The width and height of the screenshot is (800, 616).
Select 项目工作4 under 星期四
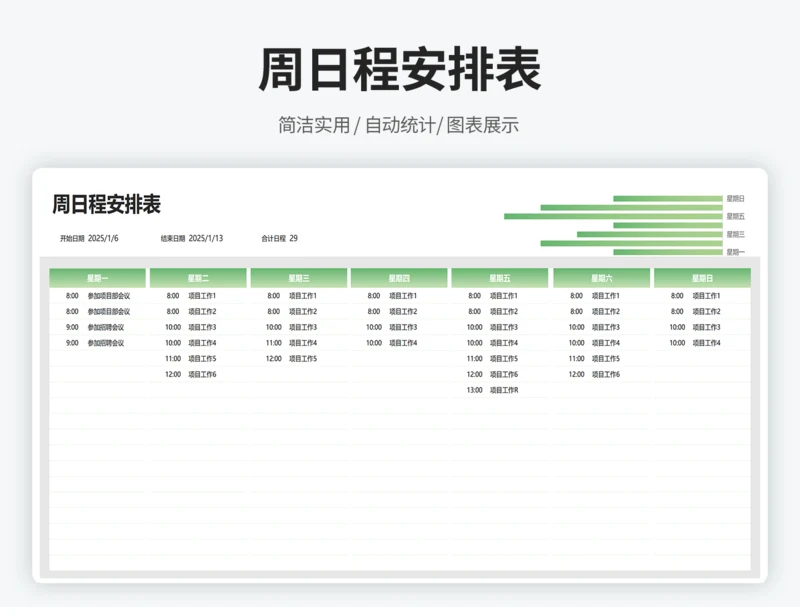(x=403, y=343)
